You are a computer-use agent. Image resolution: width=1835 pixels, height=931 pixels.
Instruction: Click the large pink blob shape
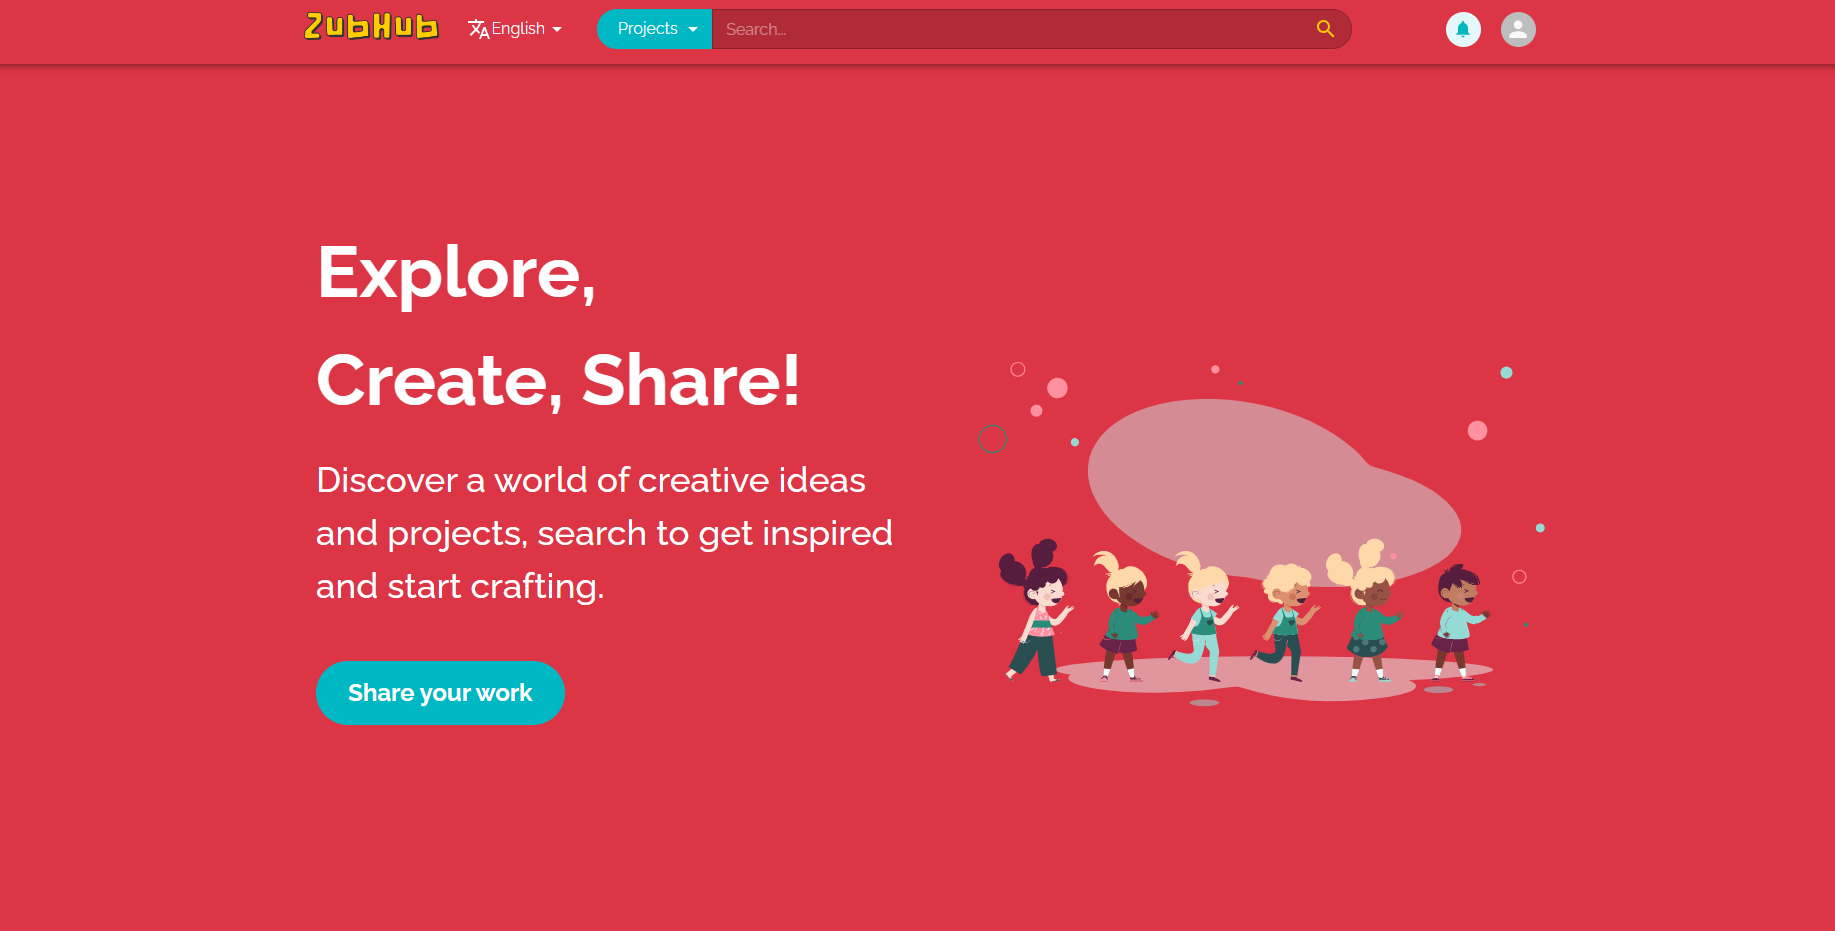1270,490
